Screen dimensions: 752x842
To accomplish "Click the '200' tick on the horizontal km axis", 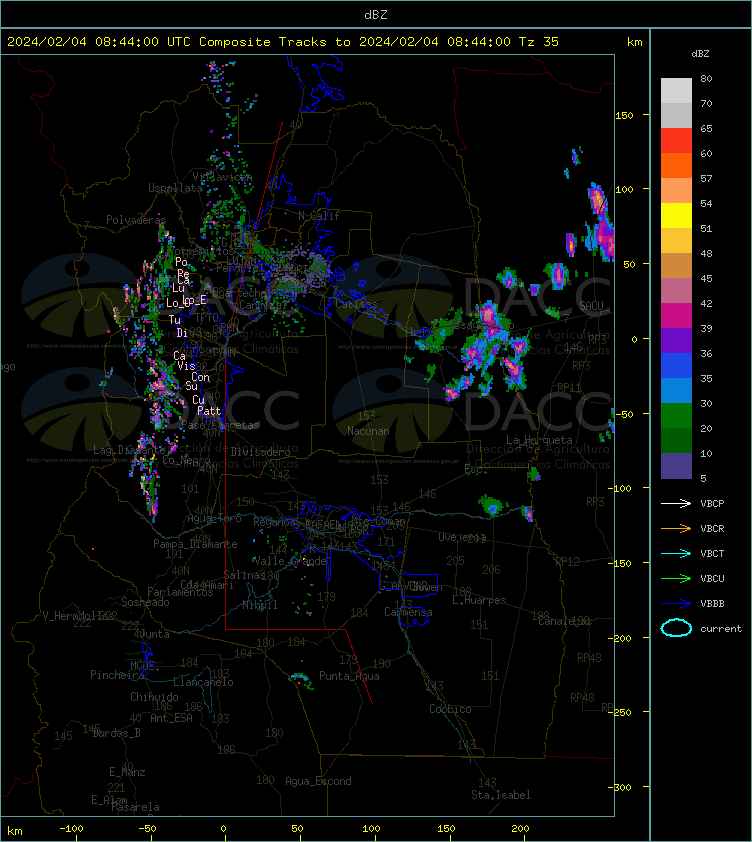I will pos(520,829).
